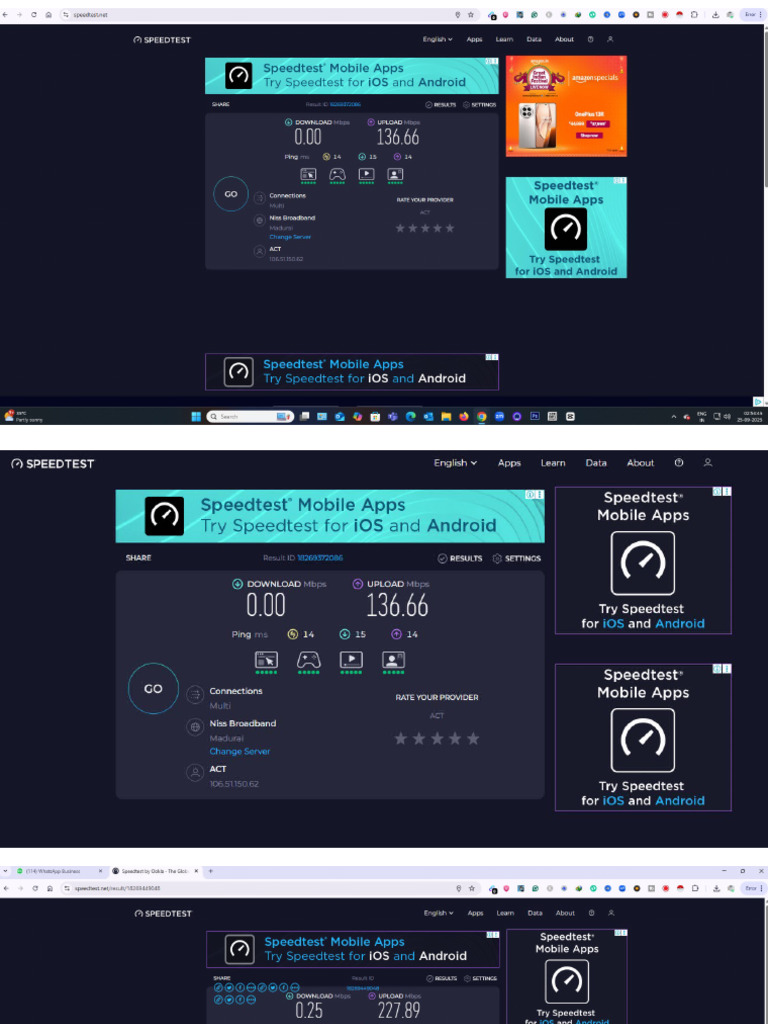Click video streaming icon in middle screenshot

pos(351,660)
